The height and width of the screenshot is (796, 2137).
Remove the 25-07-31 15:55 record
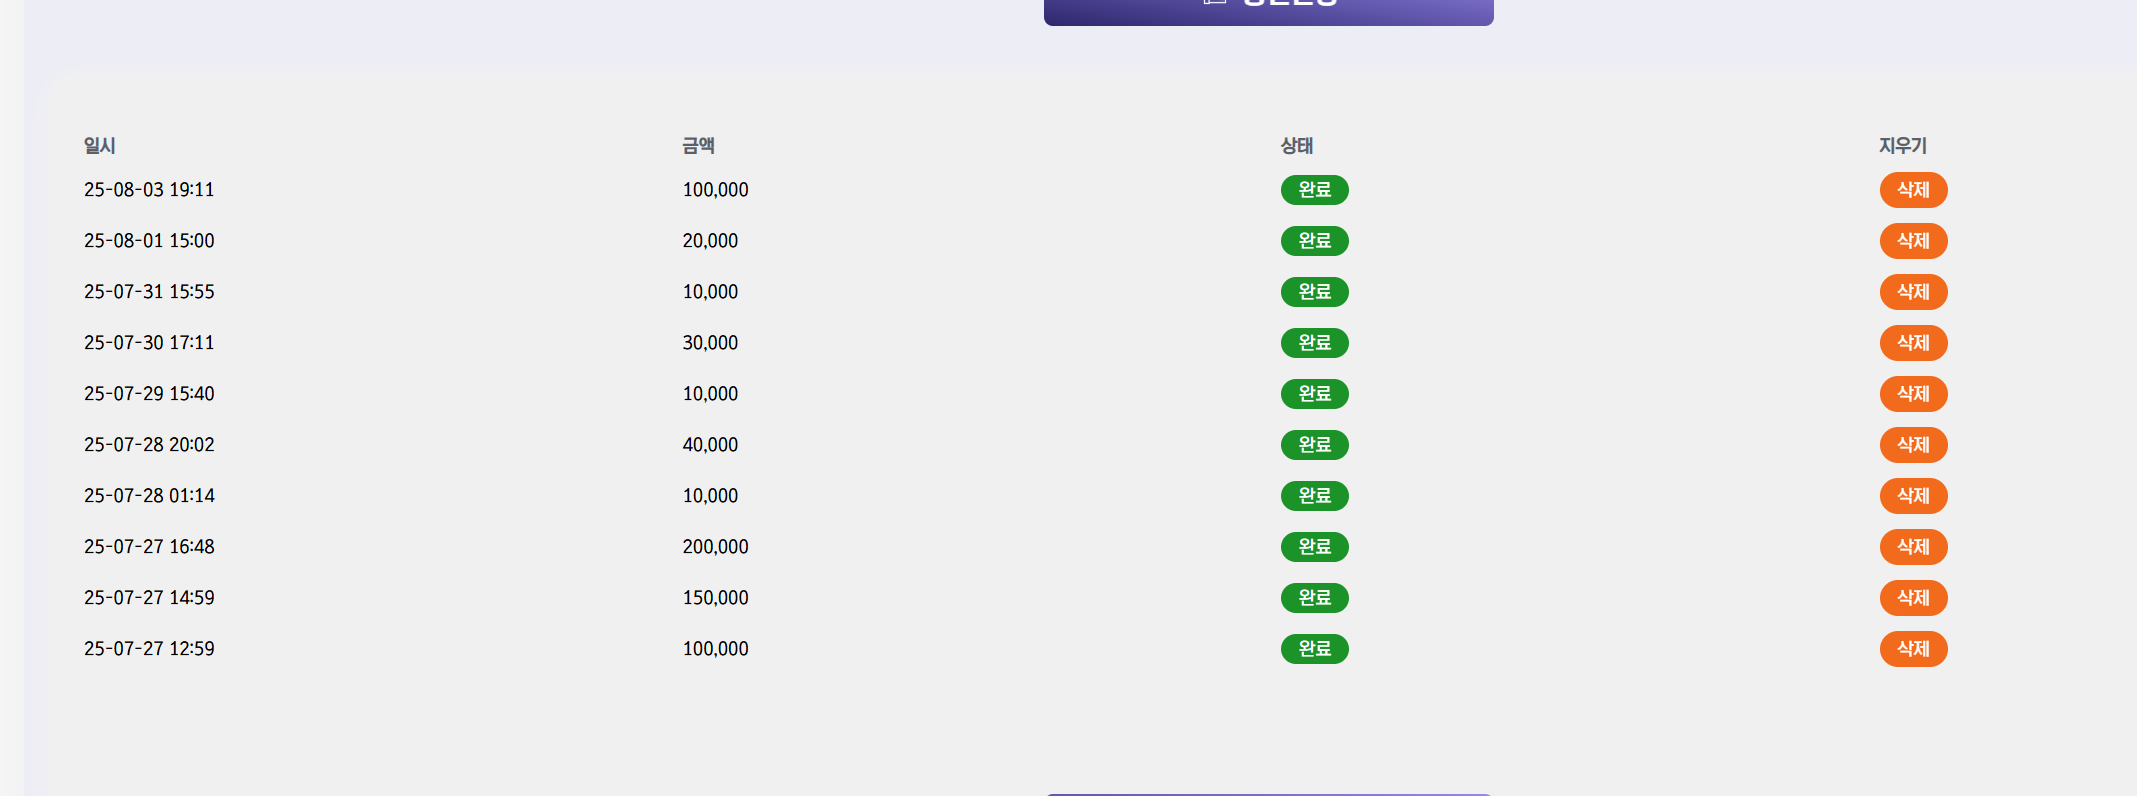(x=1913, y=292)
